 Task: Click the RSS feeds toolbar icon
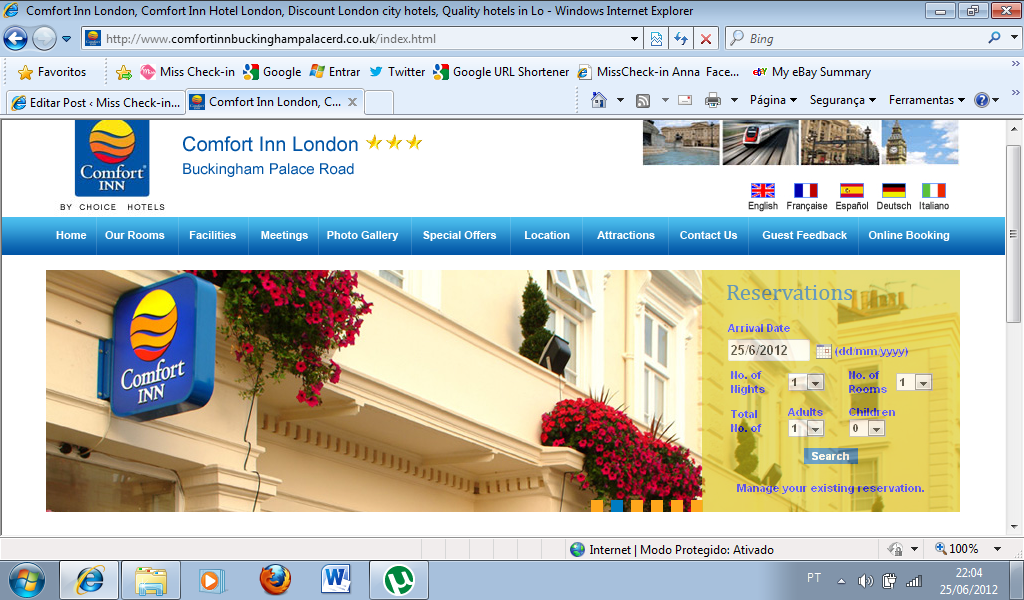[x=643, y=100]
